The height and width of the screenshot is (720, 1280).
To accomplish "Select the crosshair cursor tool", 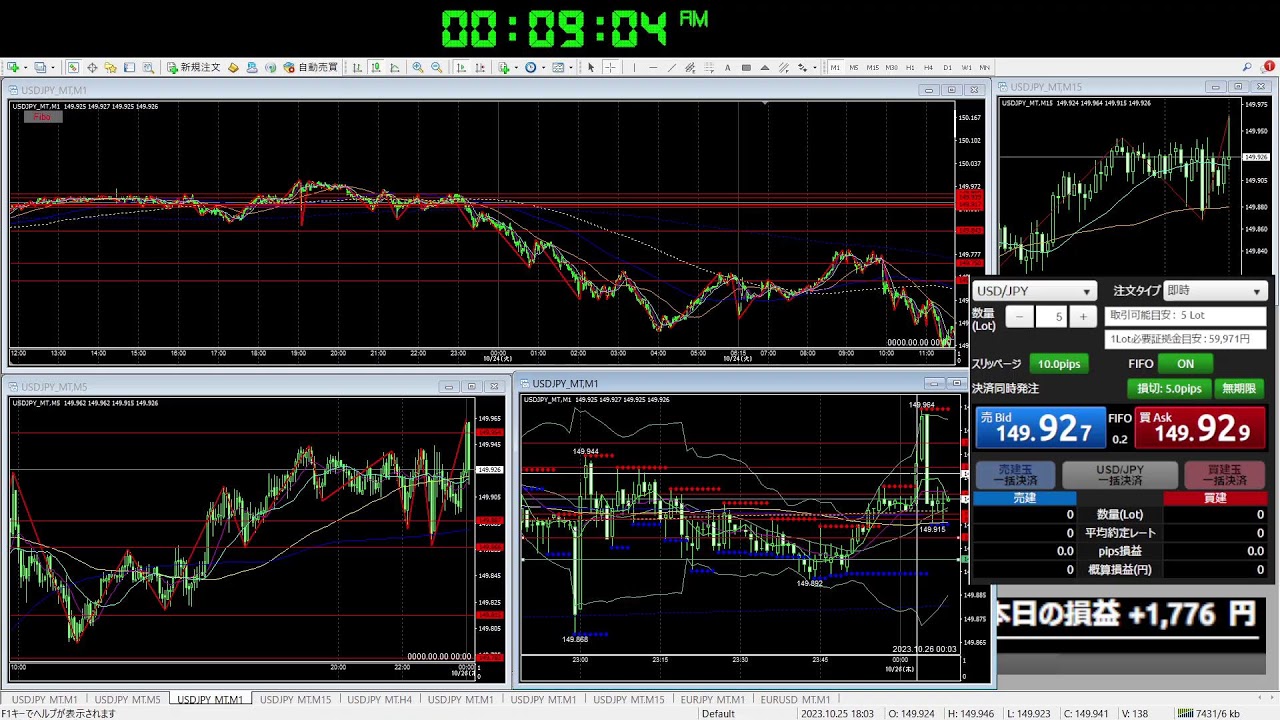I will pos(610,68).
